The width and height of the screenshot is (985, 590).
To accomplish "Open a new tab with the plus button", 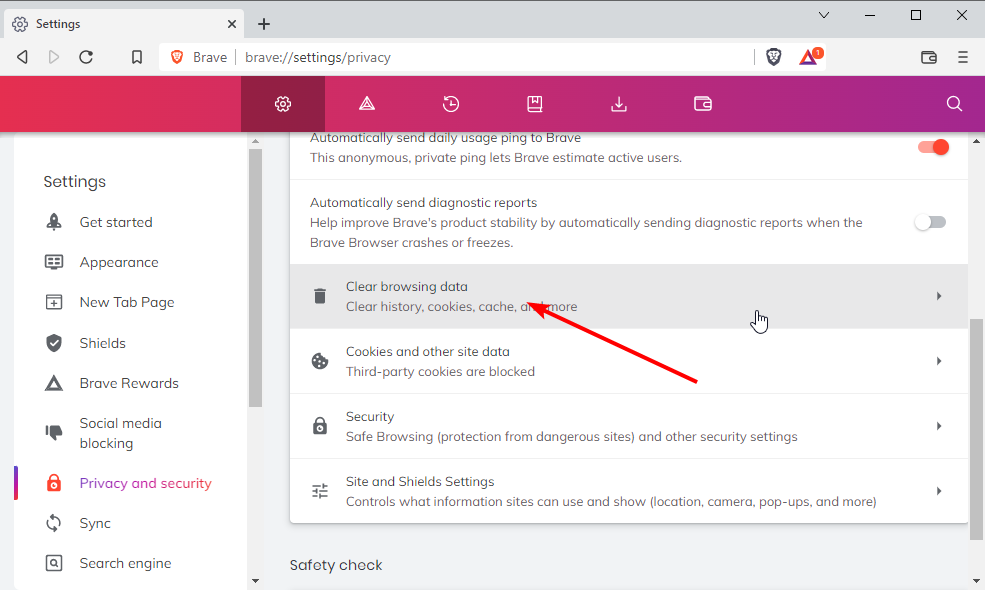I will pyautogui.click(x=264, y=24).
